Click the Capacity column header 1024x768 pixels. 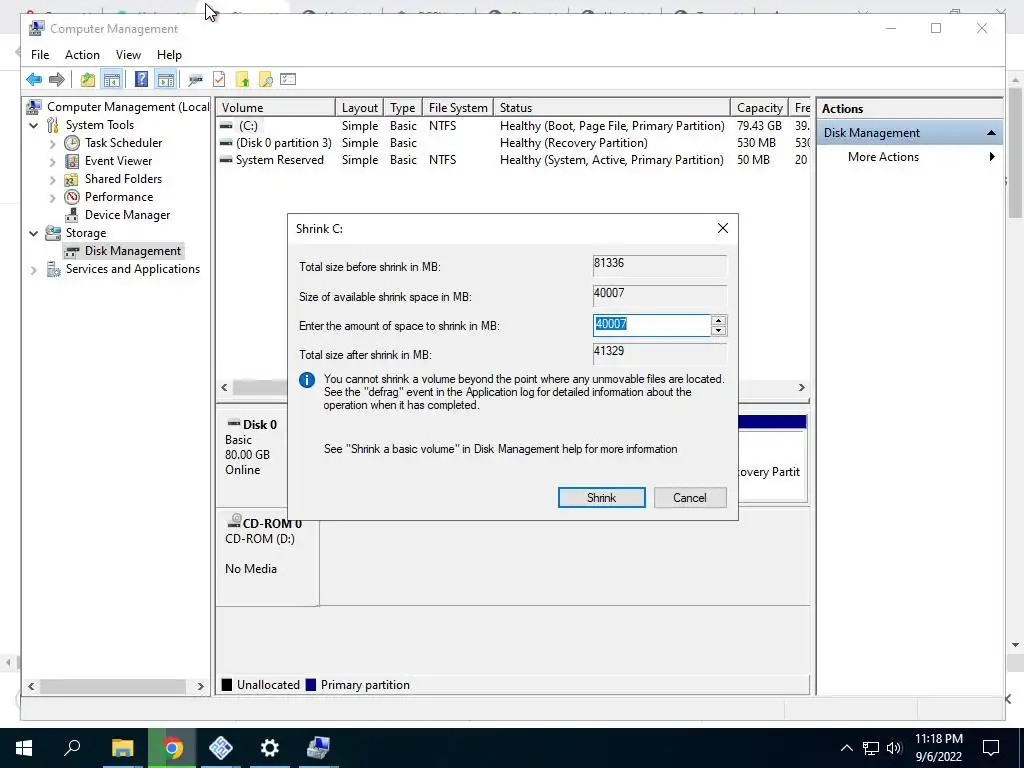[x=760, y=108]
